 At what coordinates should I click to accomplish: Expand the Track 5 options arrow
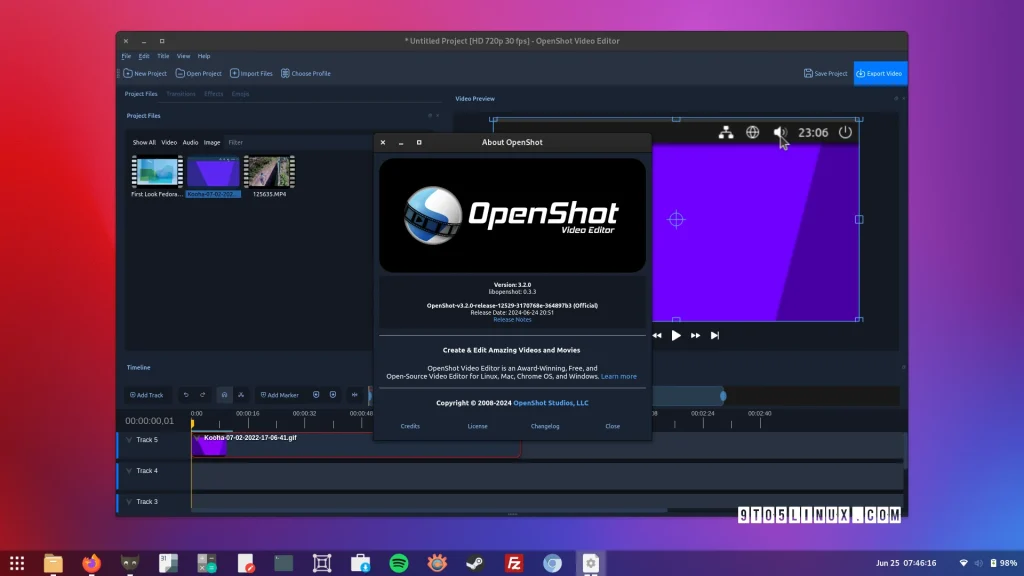tap(129, 440)
